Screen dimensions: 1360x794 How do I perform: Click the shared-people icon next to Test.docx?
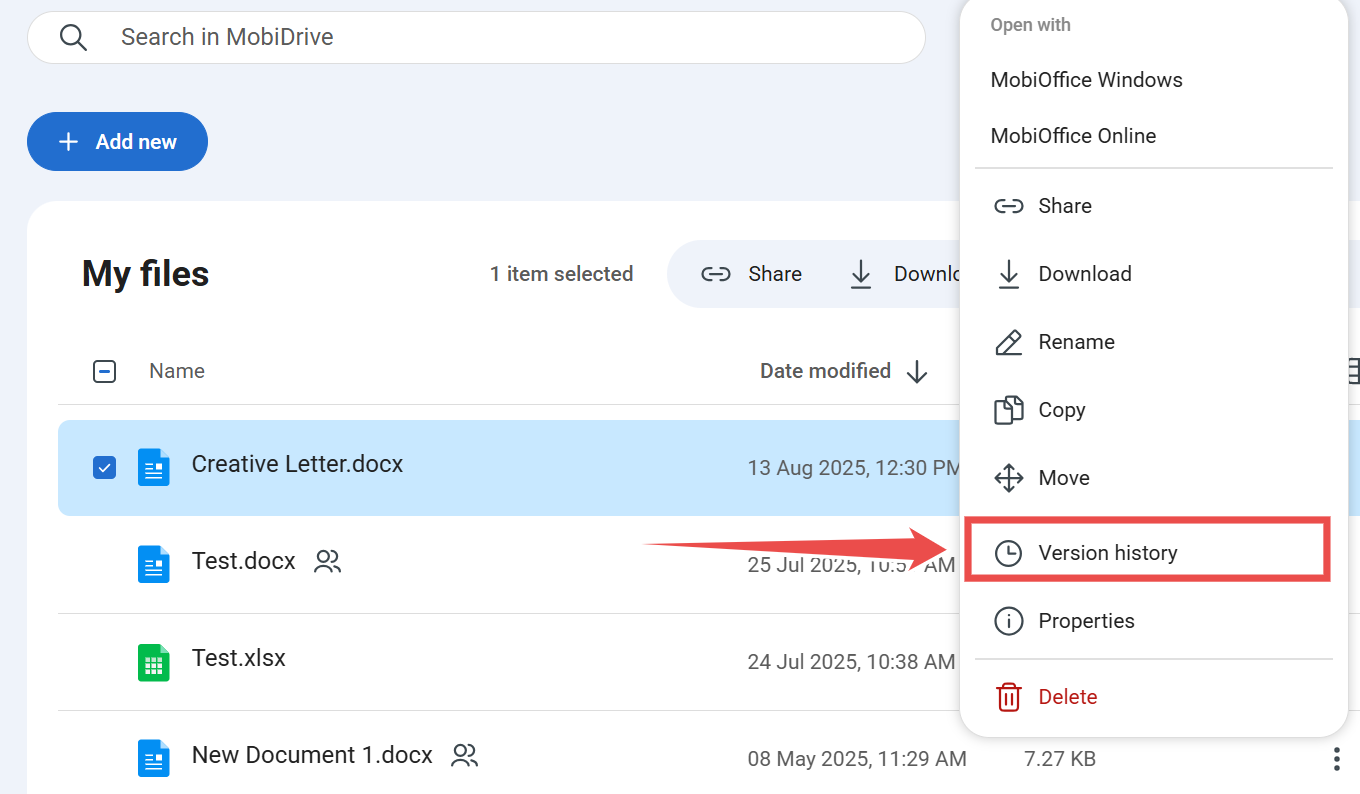(x=327, y=562)
